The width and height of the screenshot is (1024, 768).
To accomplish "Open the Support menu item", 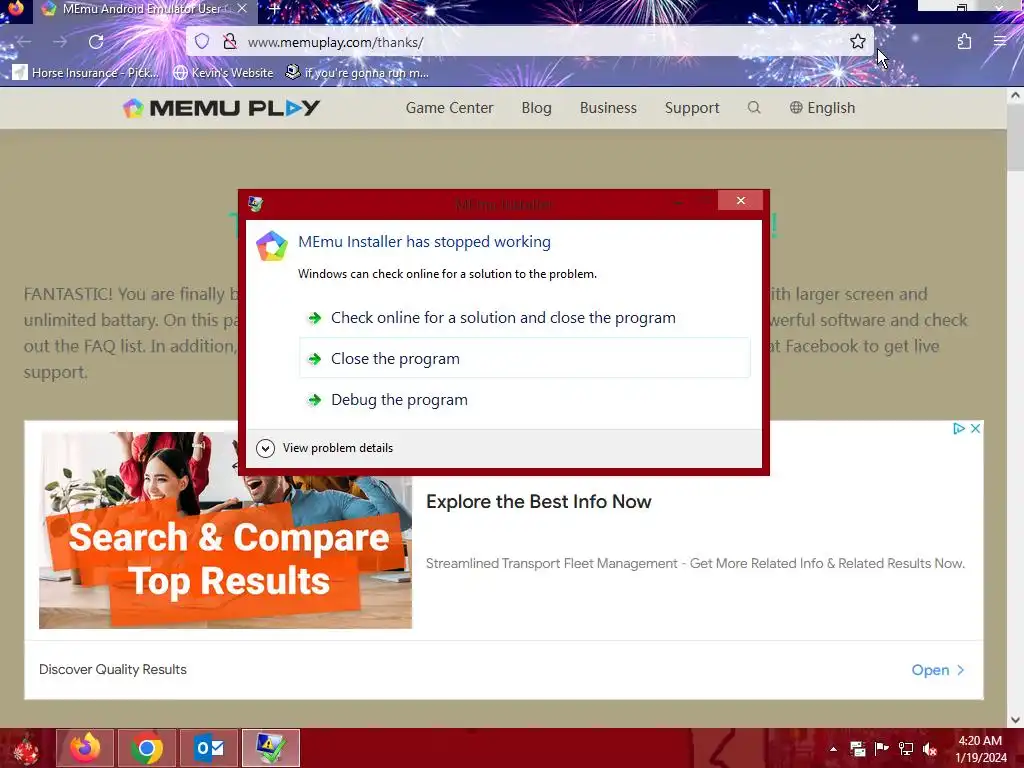I will [x=692, y=108].
